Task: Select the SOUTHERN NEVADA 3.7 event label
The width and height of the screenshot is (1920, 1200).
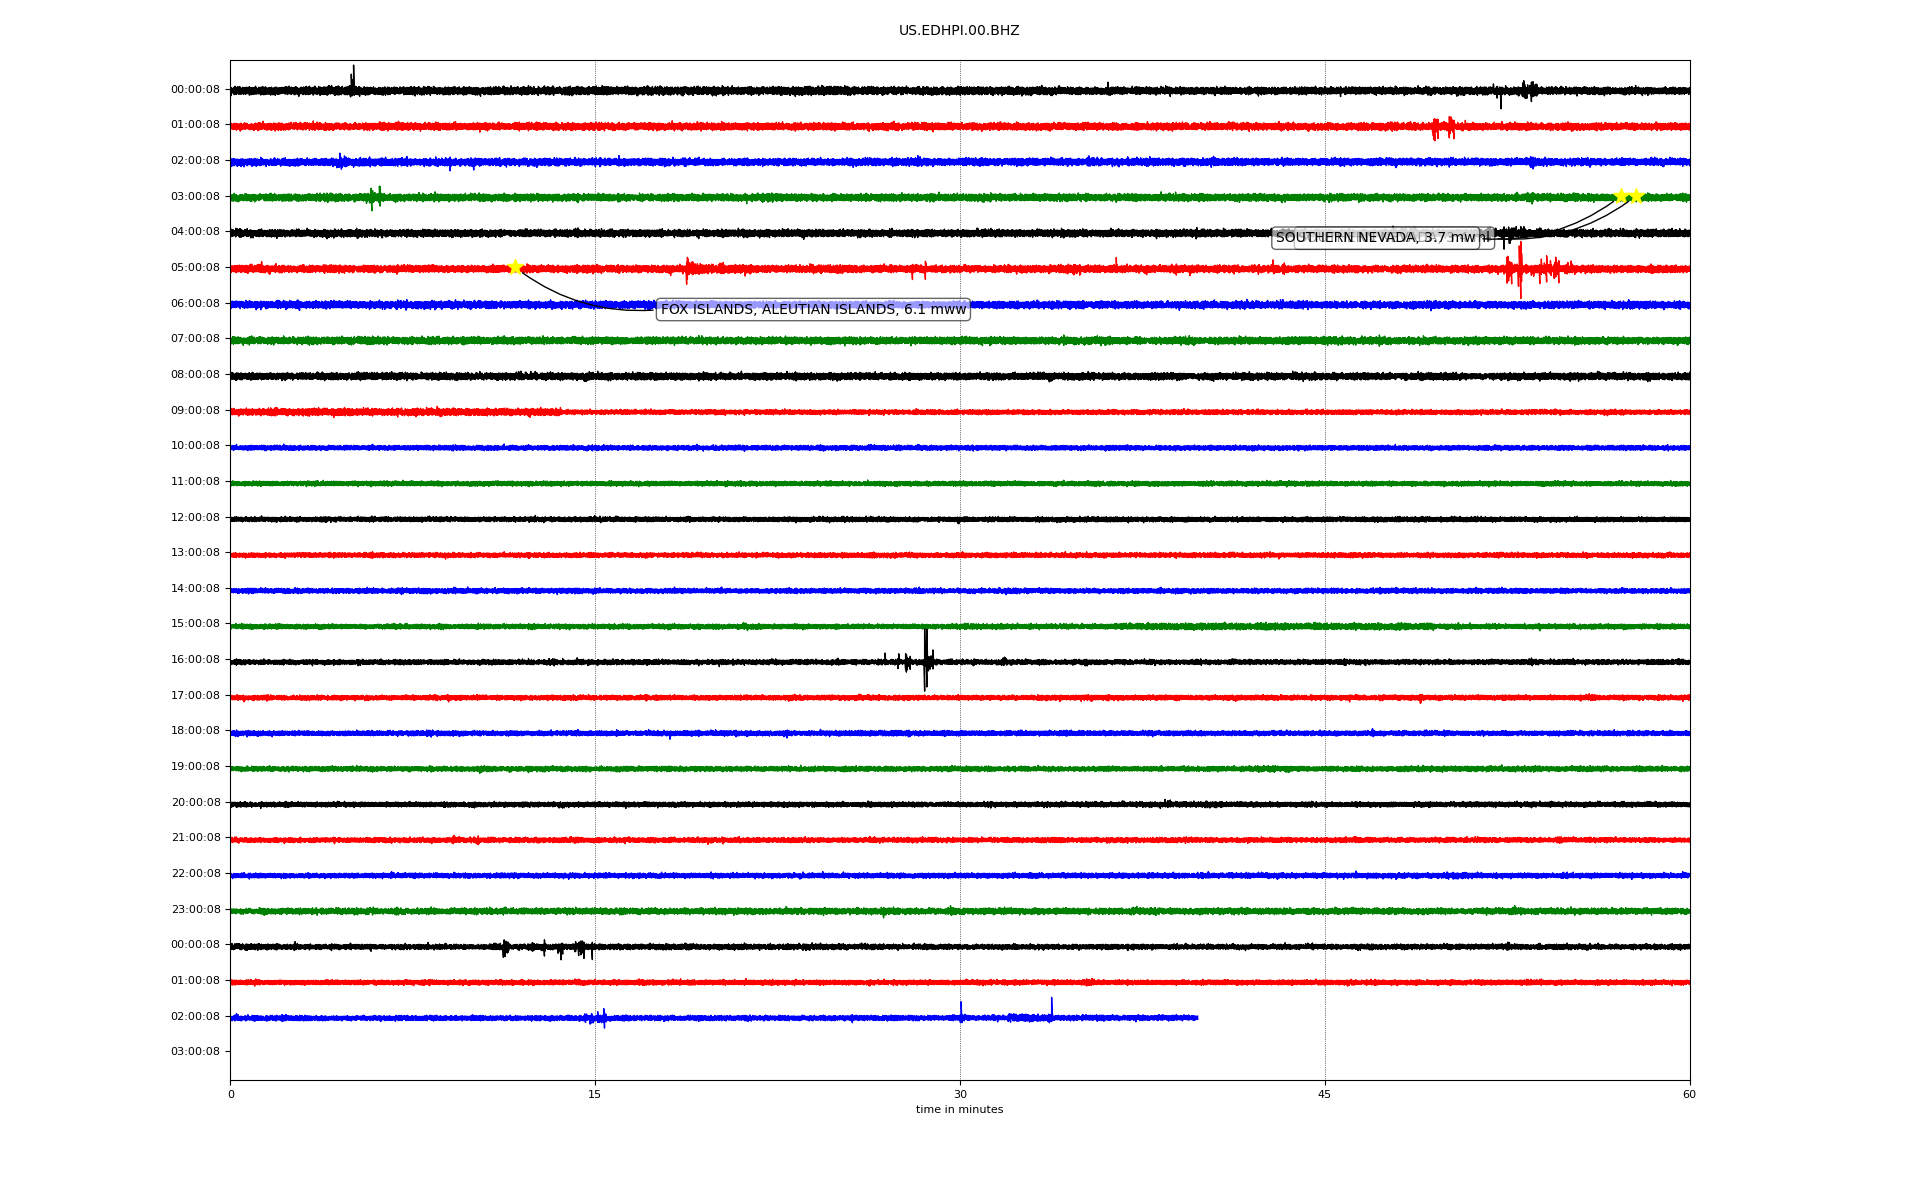Action: click(x=1375, y=238)
